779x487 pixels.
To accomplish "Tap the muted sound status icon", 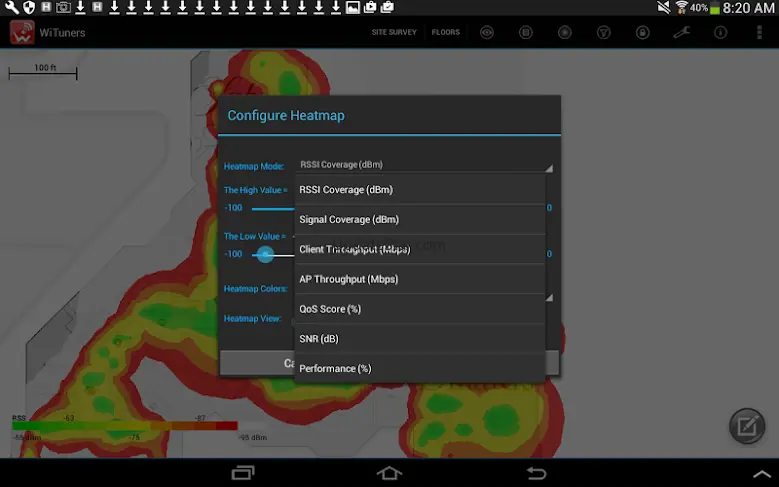I will pyautogui.click(x=664, y=7).
